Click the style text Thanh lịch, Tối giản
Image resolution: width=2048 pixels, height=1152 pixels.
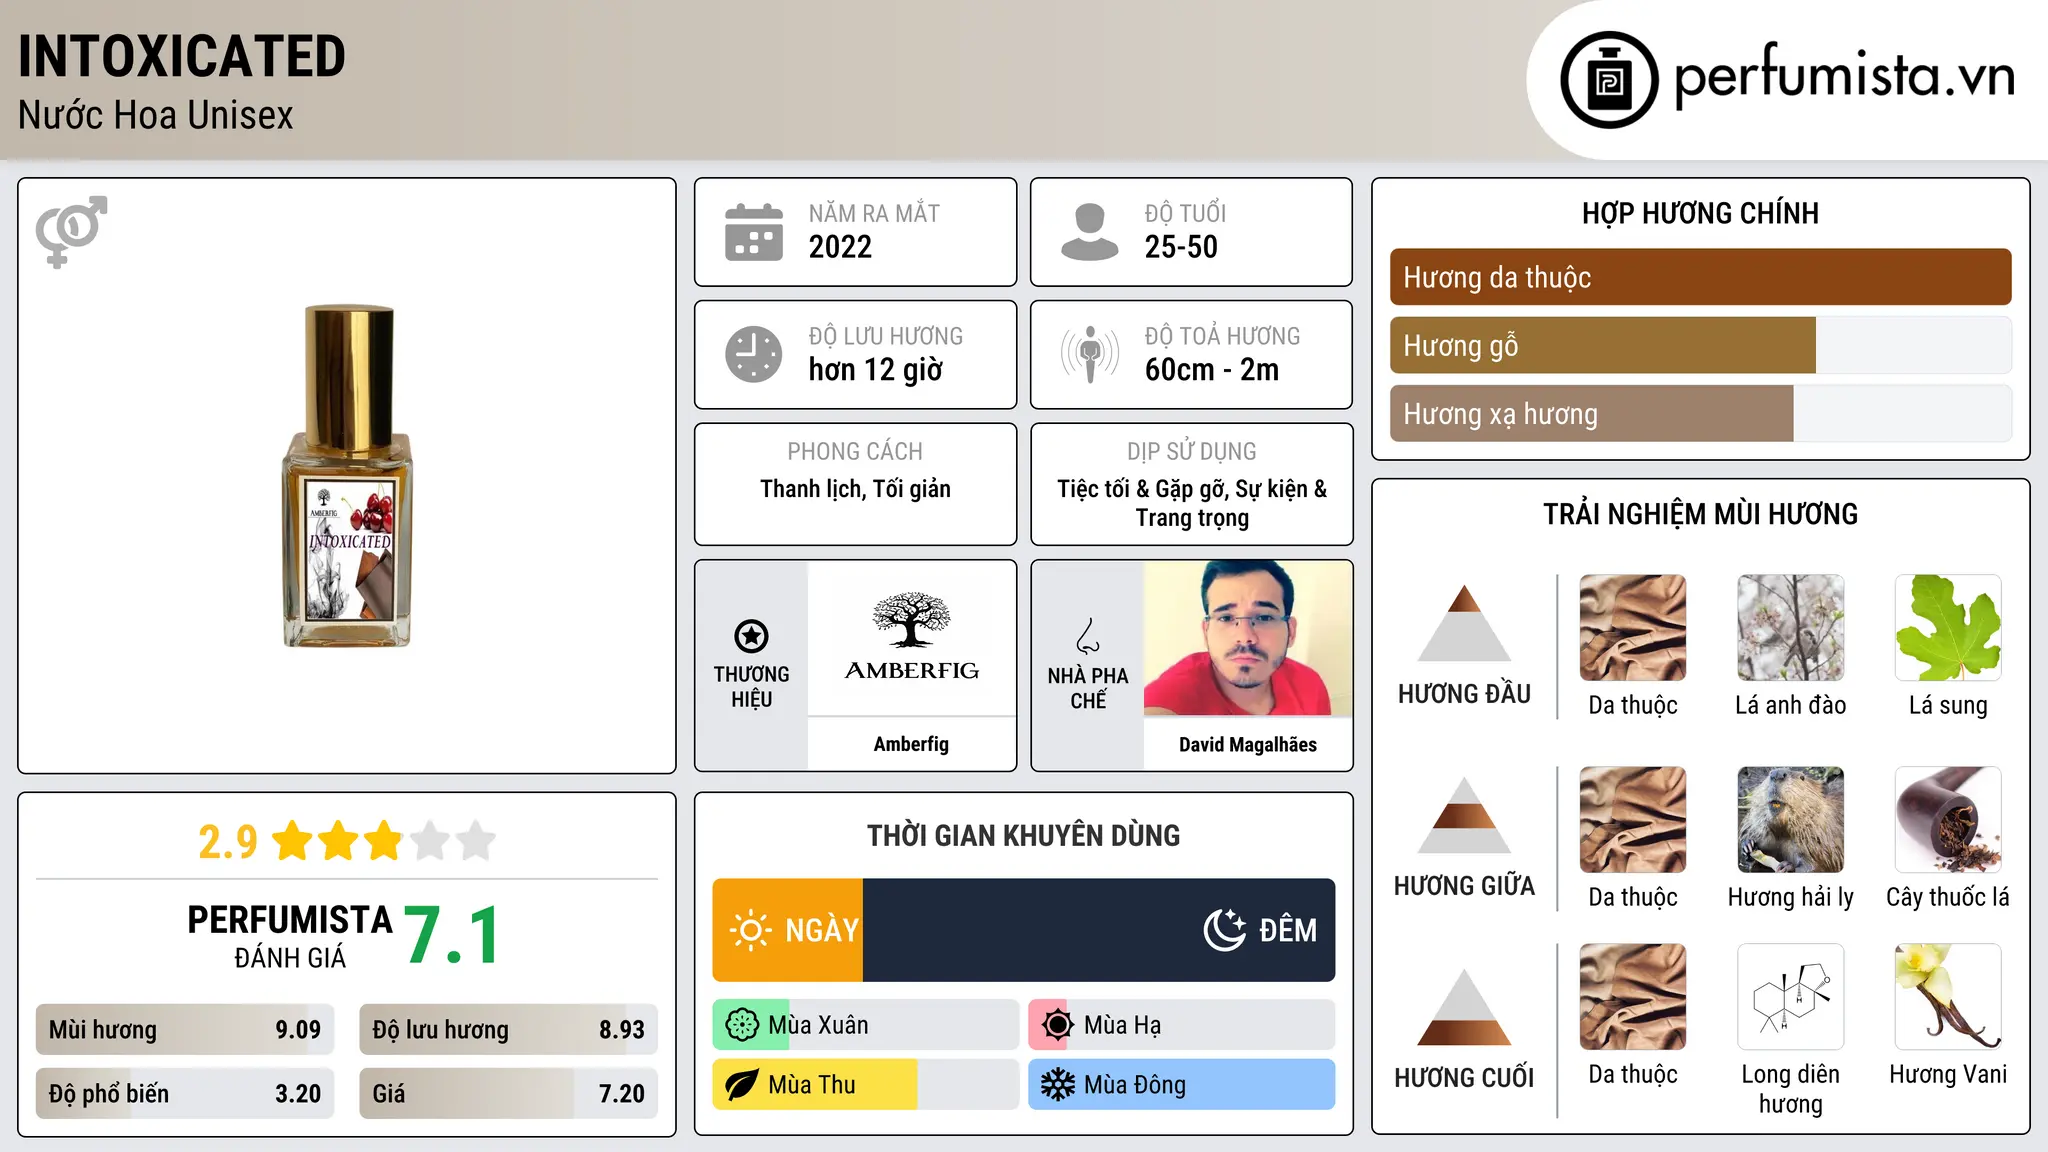coord(855,489)
